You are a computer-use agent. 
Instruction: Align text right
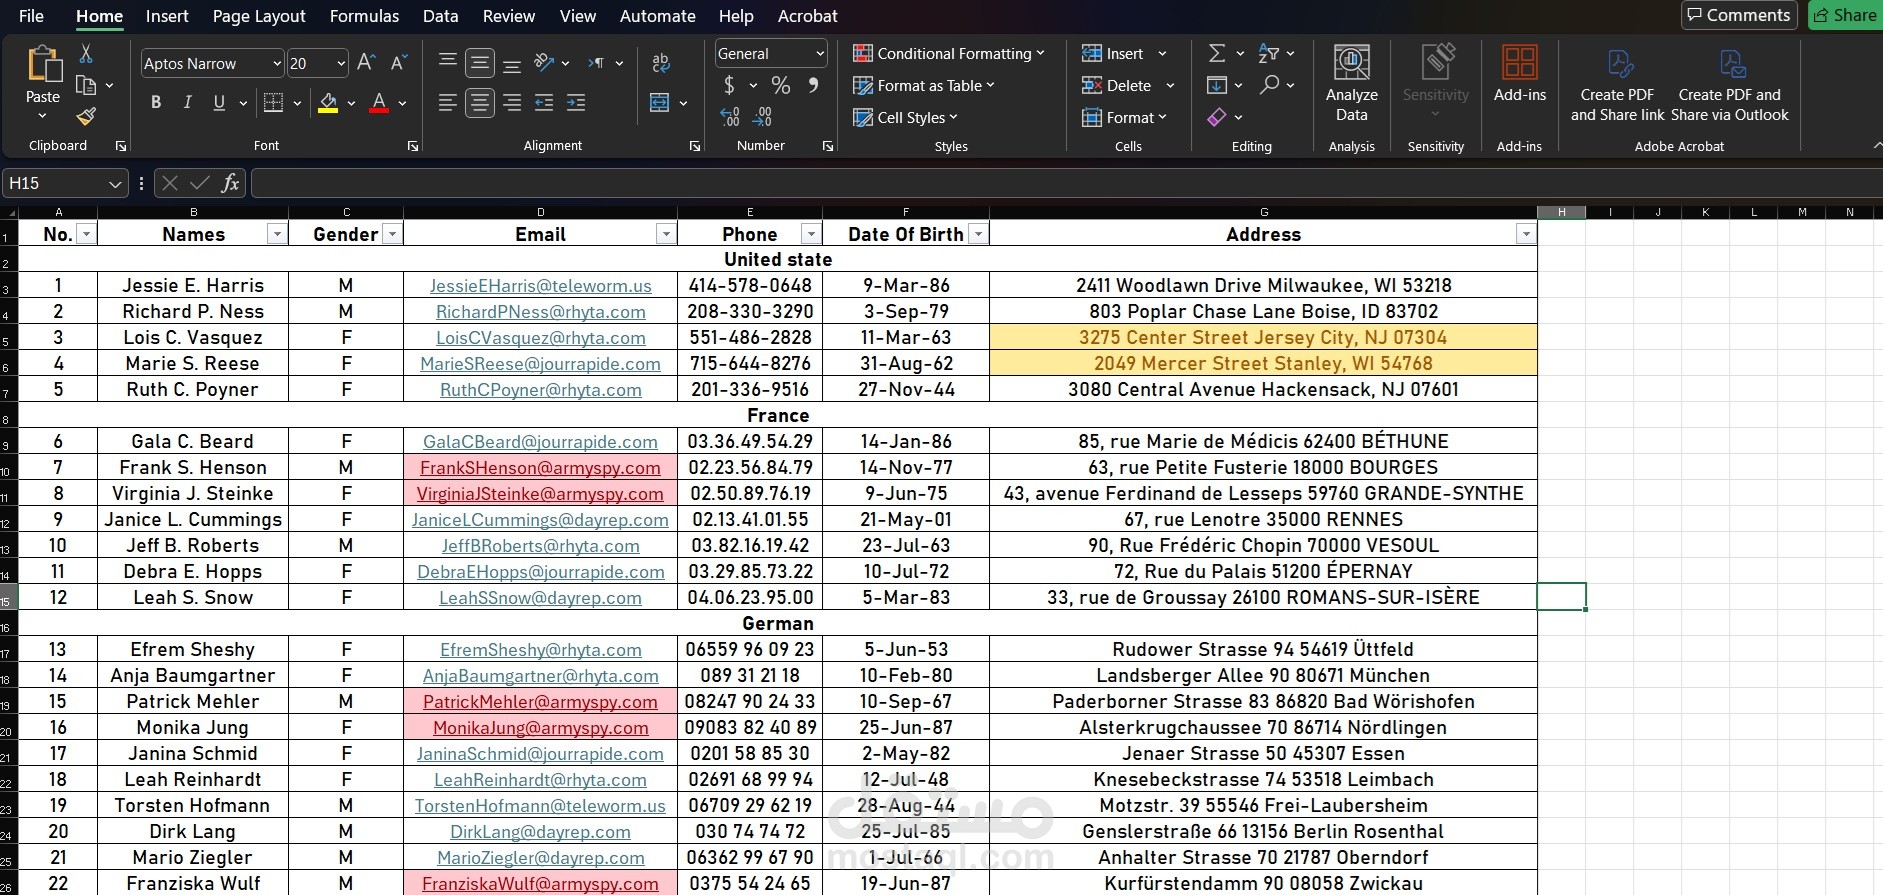pos(512,103)
